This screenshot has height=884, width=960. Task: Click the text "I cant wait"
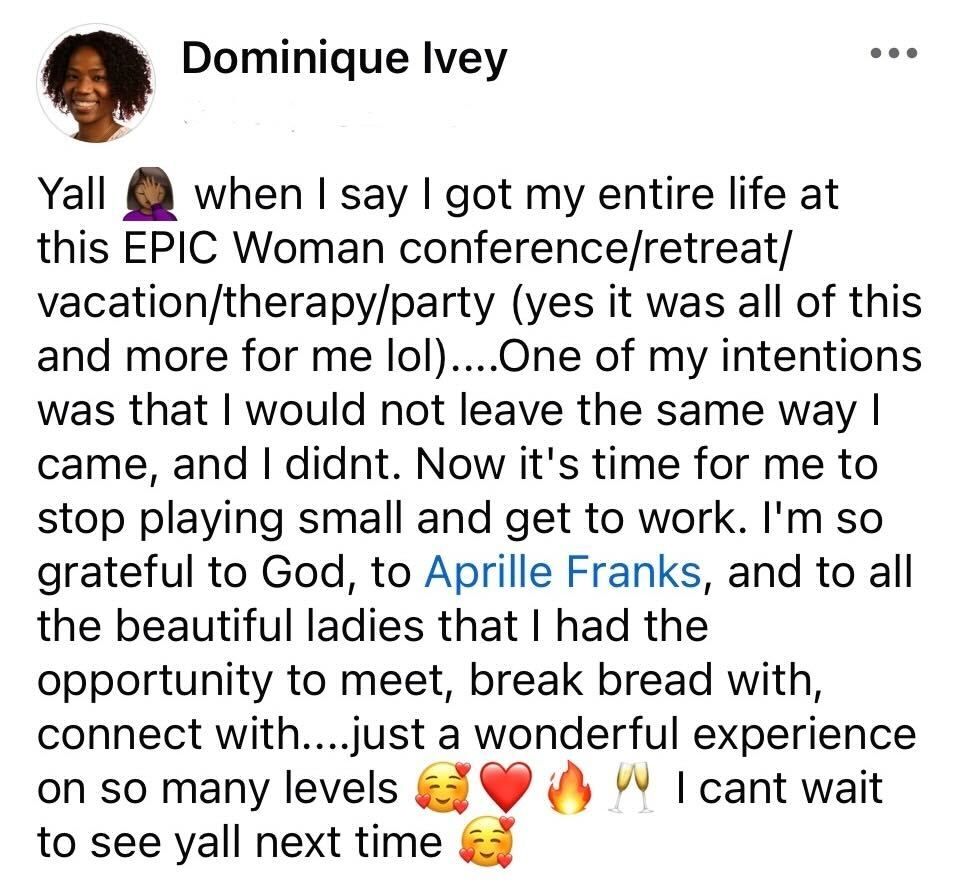pyautogui.click(x=779, y=789)
